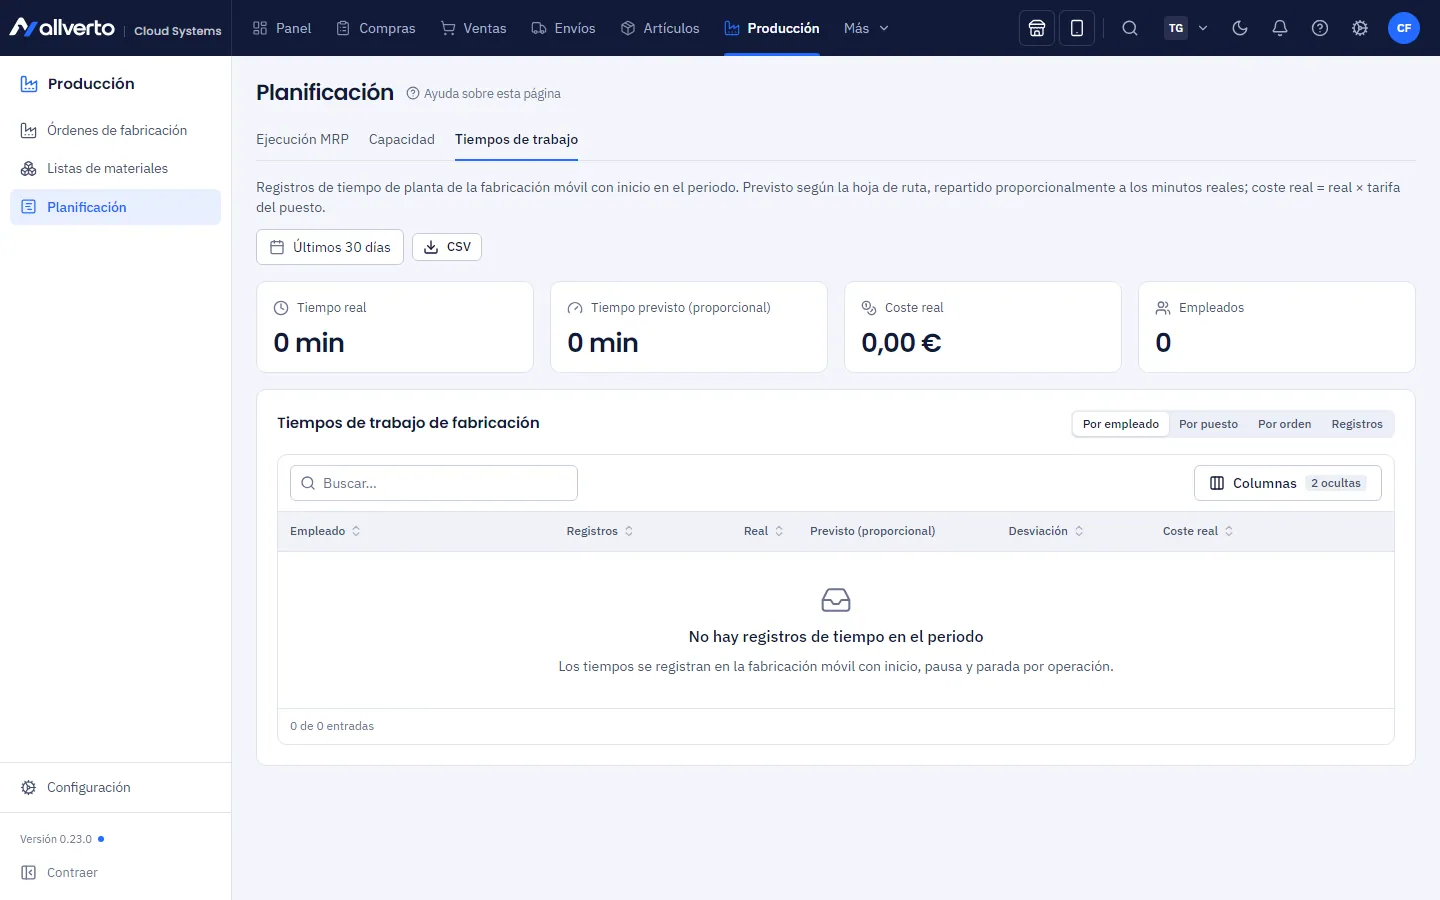This screenshot has height=900, width=1440.
Task: Toggle dark mode with the moon icon
Action: click(1240, 28)
